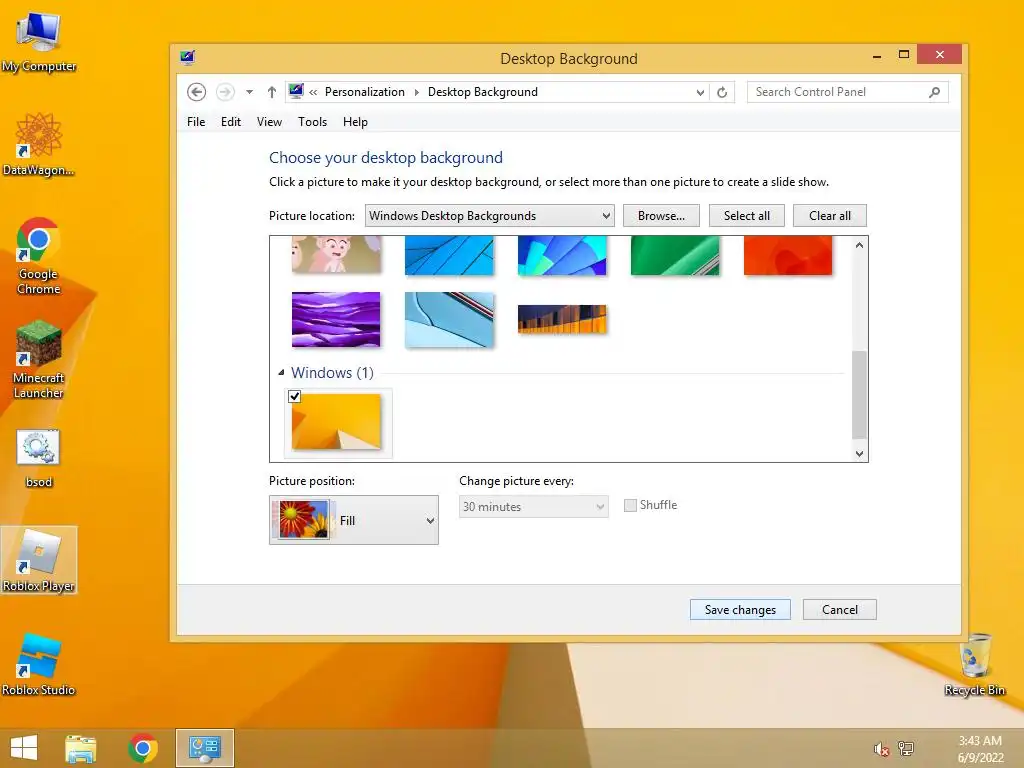Click wallpaper list scroll up arrow
Viewport: 1024px width, 768px height.
(x=859, y=245)
